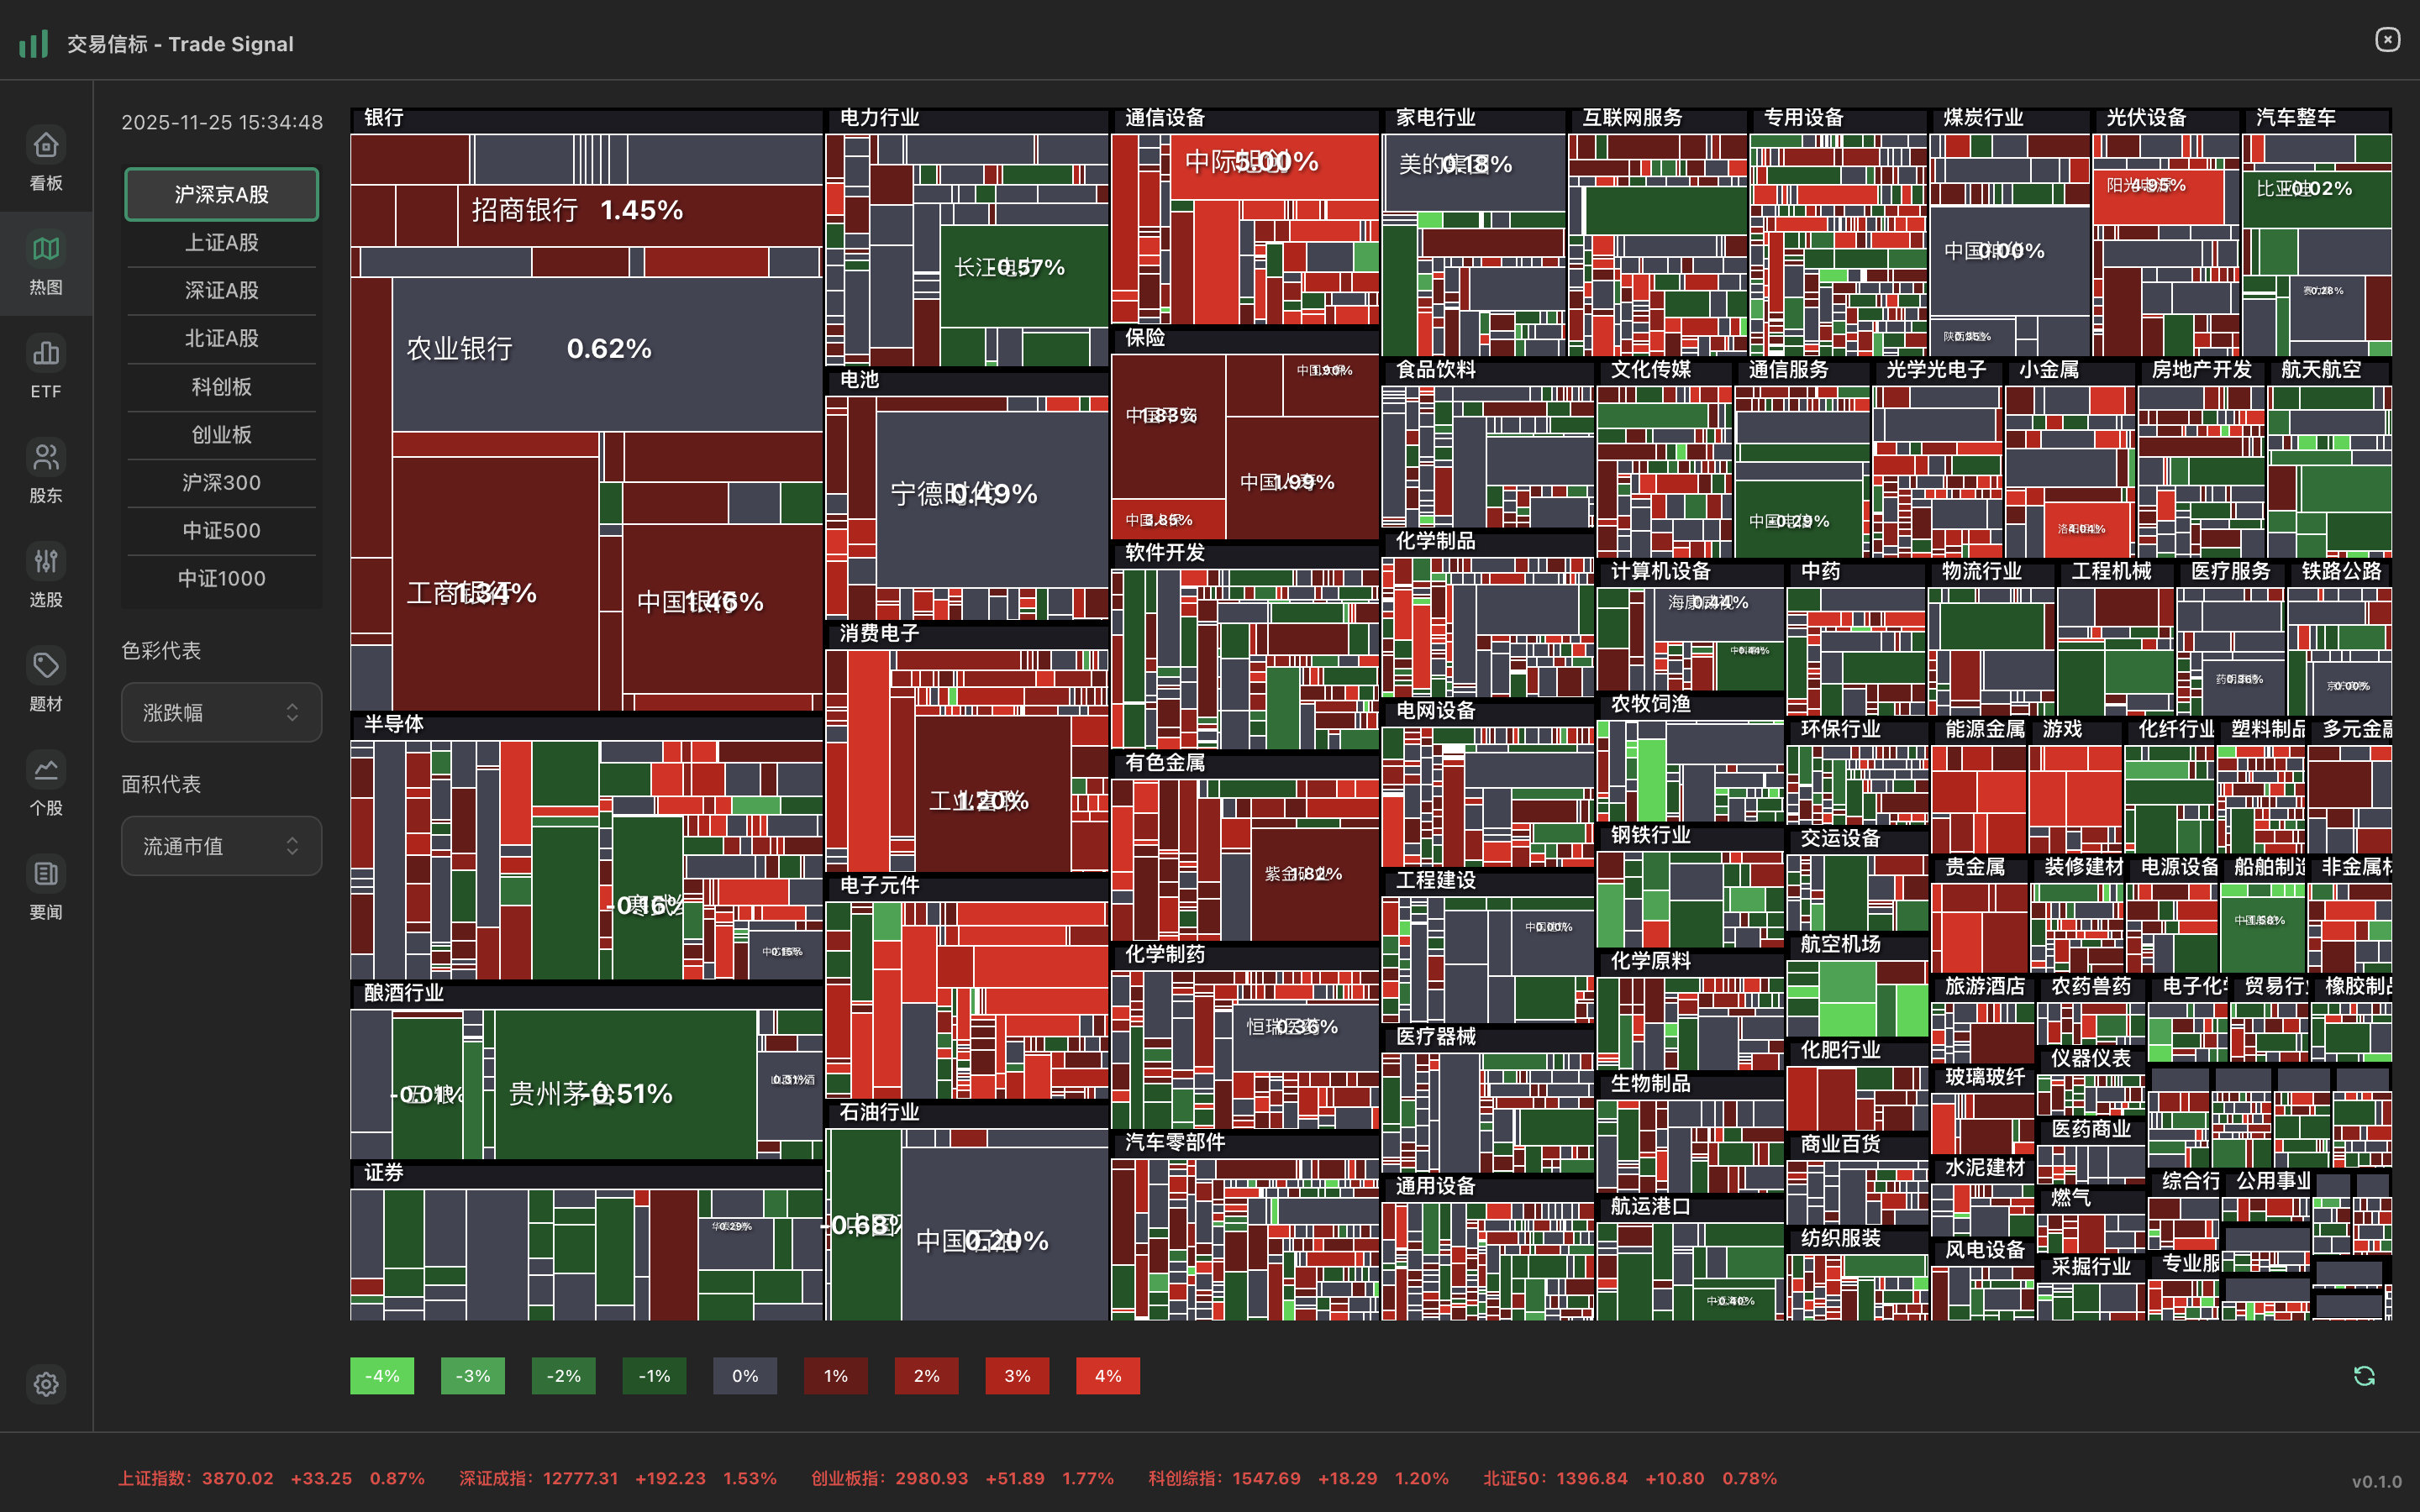Open the 题材 tag icon
Viewport: 2420px width, 1512px height.
pos(46,666)
